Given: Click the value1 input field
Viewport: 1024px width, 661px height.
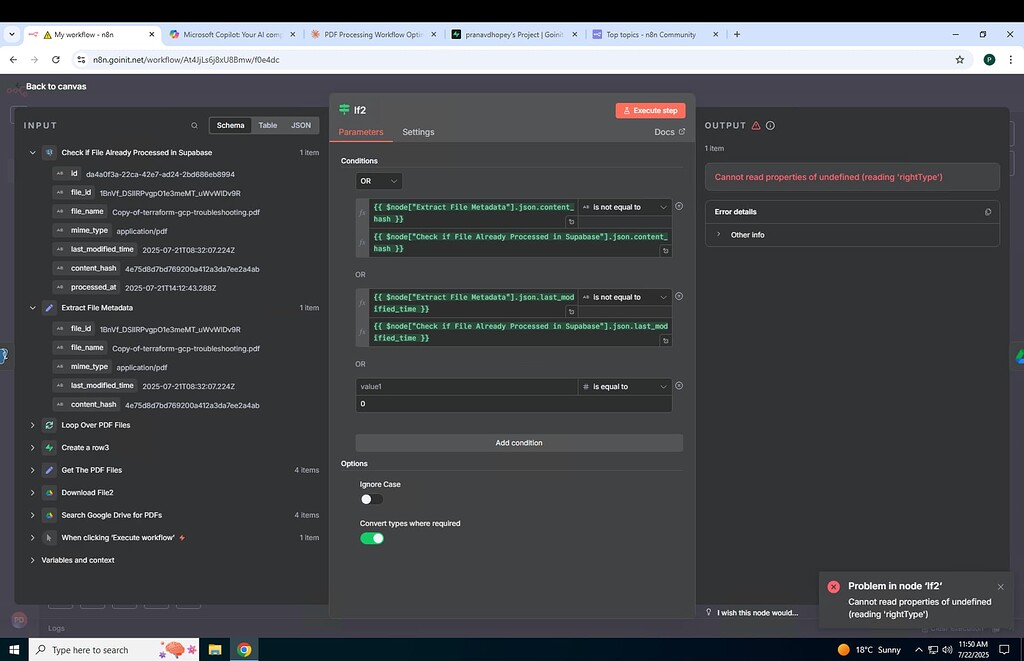Looking at the screenshot, I should point(466,386).
